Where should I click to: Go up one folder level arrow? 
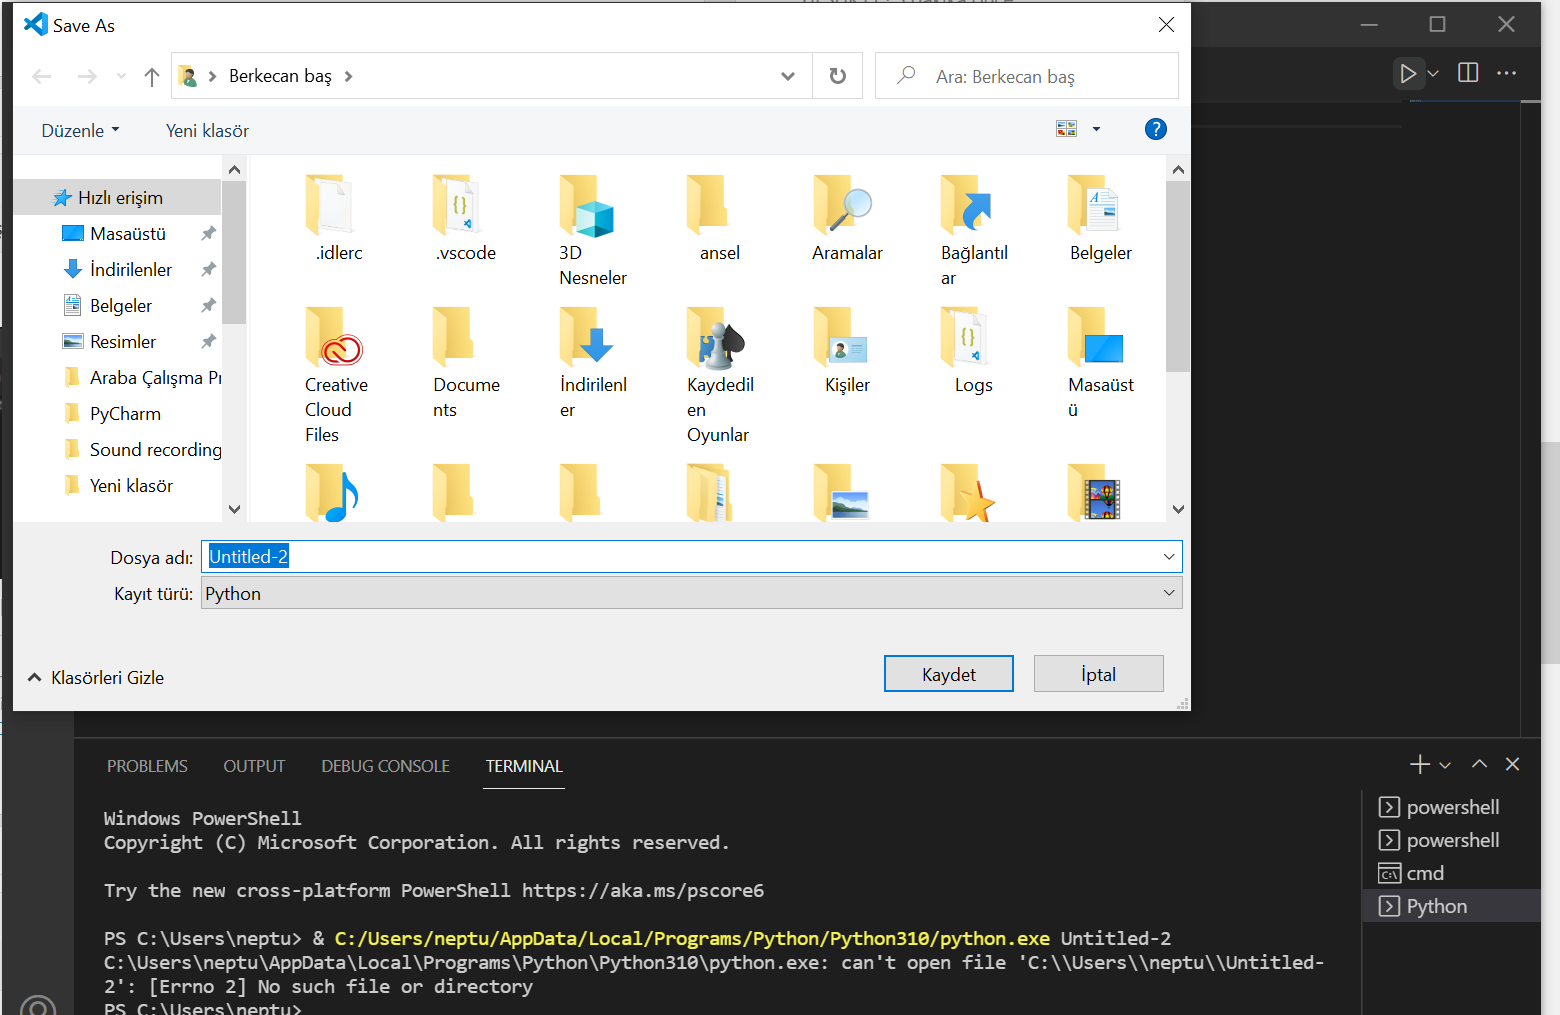[152, 77]
